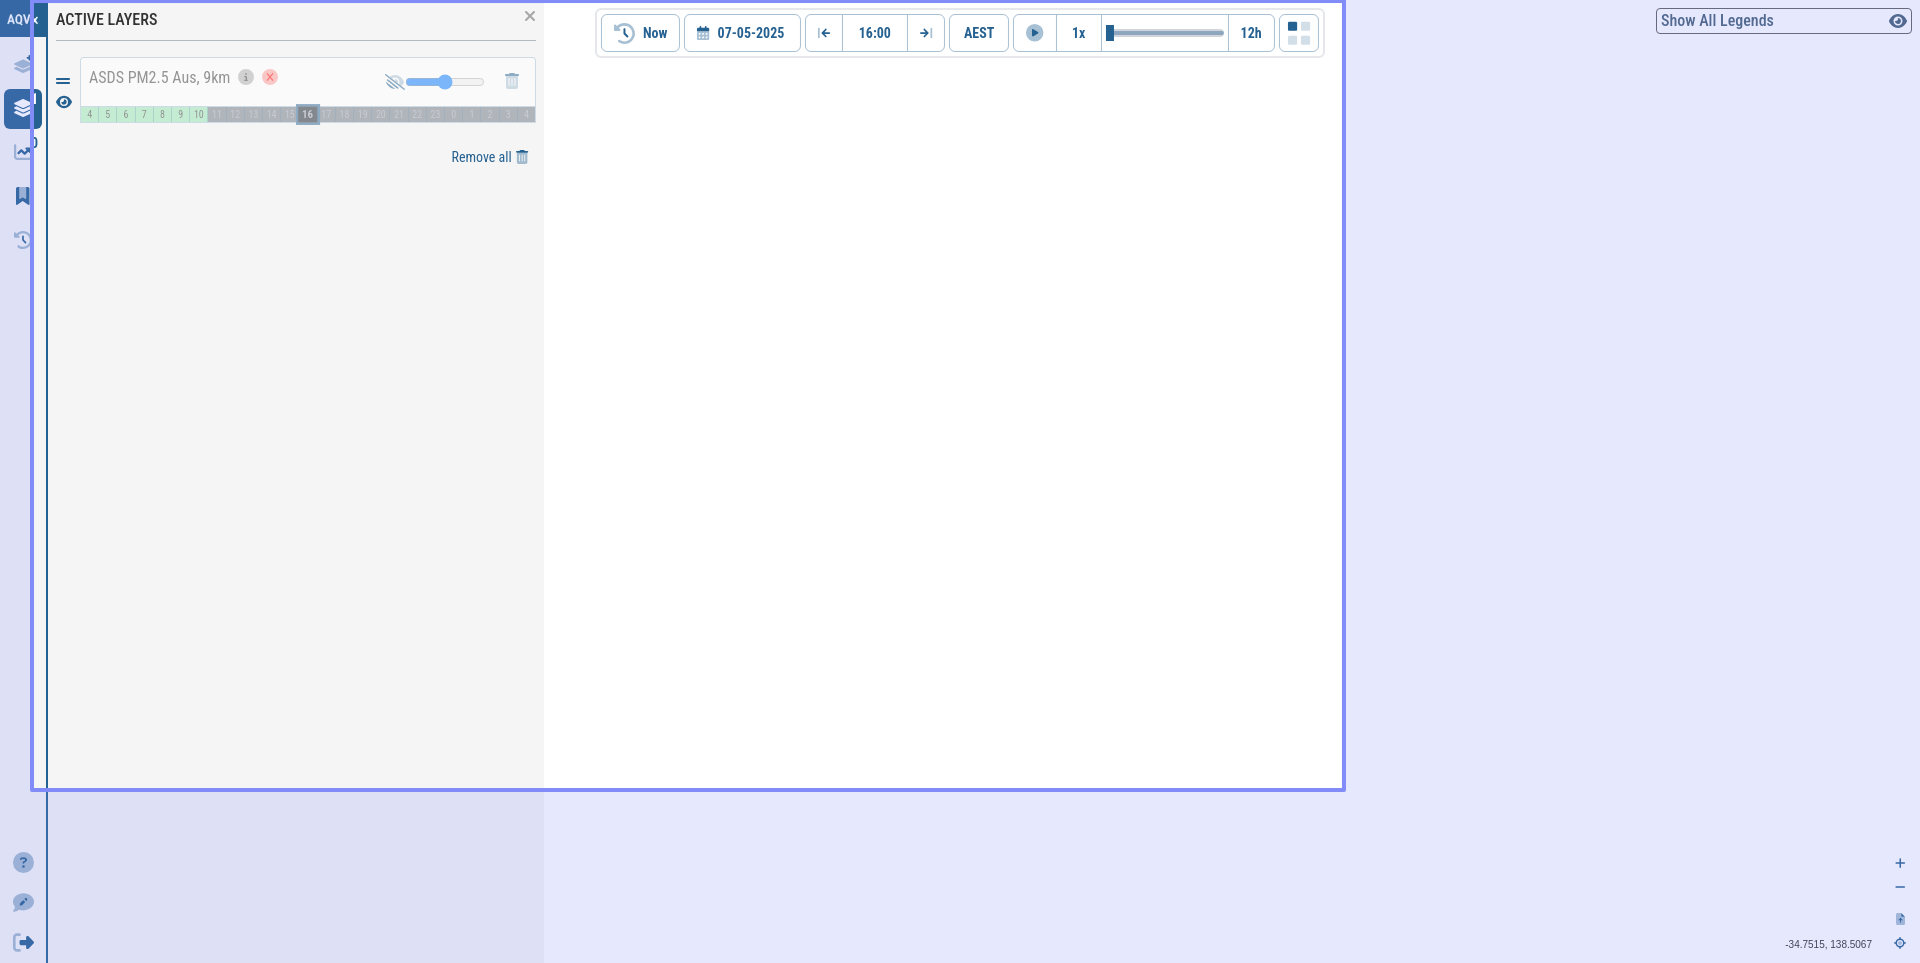Click the Now button
This screenshot has width=1920, height=963.
641,33
